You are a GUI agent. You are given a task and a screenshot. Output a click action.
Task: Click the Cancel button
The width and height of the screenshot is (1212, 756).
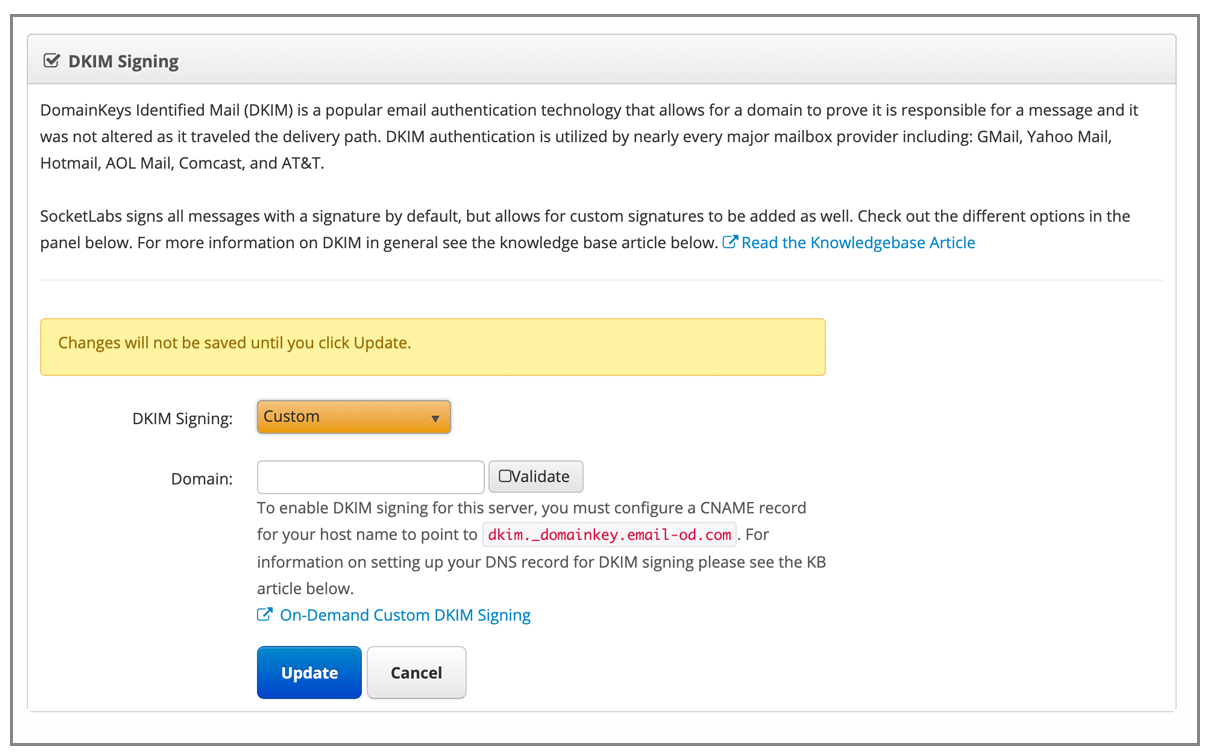pos(416,672)
